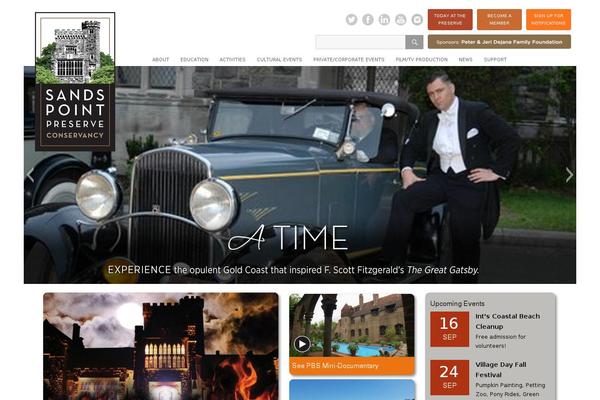This screenshot has width=600, height=400.
Task: Click Sands Point Preserve Conservancy logo
Action: coord(75,81)
